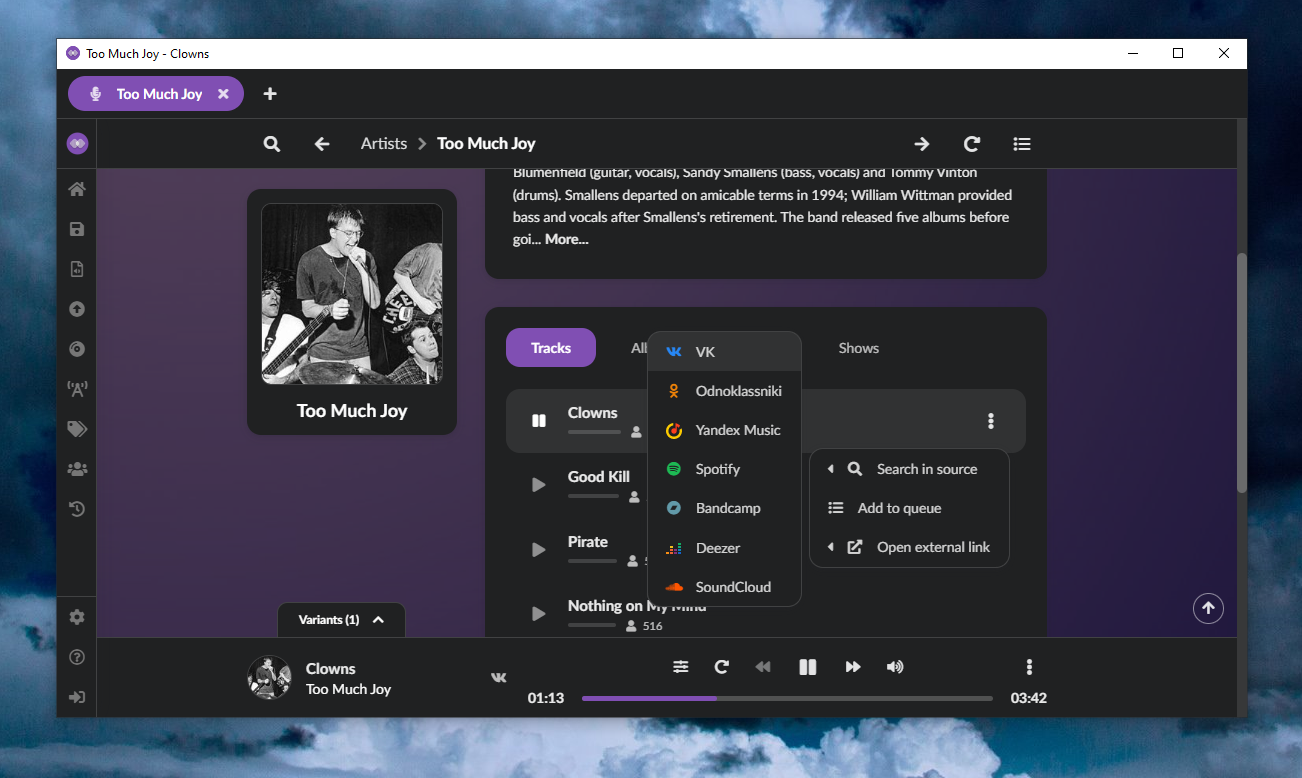Image resolution: width=1302 pixels, height=778 pixels.
Task: Click the upload arrow circle sidebar icon
Action: coord(77,309)
